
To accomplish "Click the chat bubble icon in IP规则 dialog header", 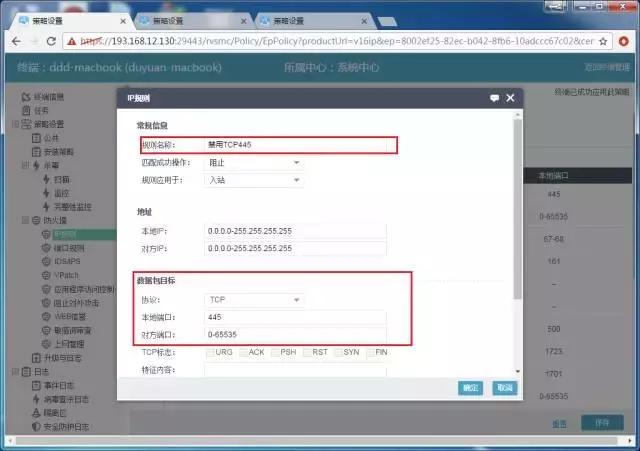I will tap(494, 98).
